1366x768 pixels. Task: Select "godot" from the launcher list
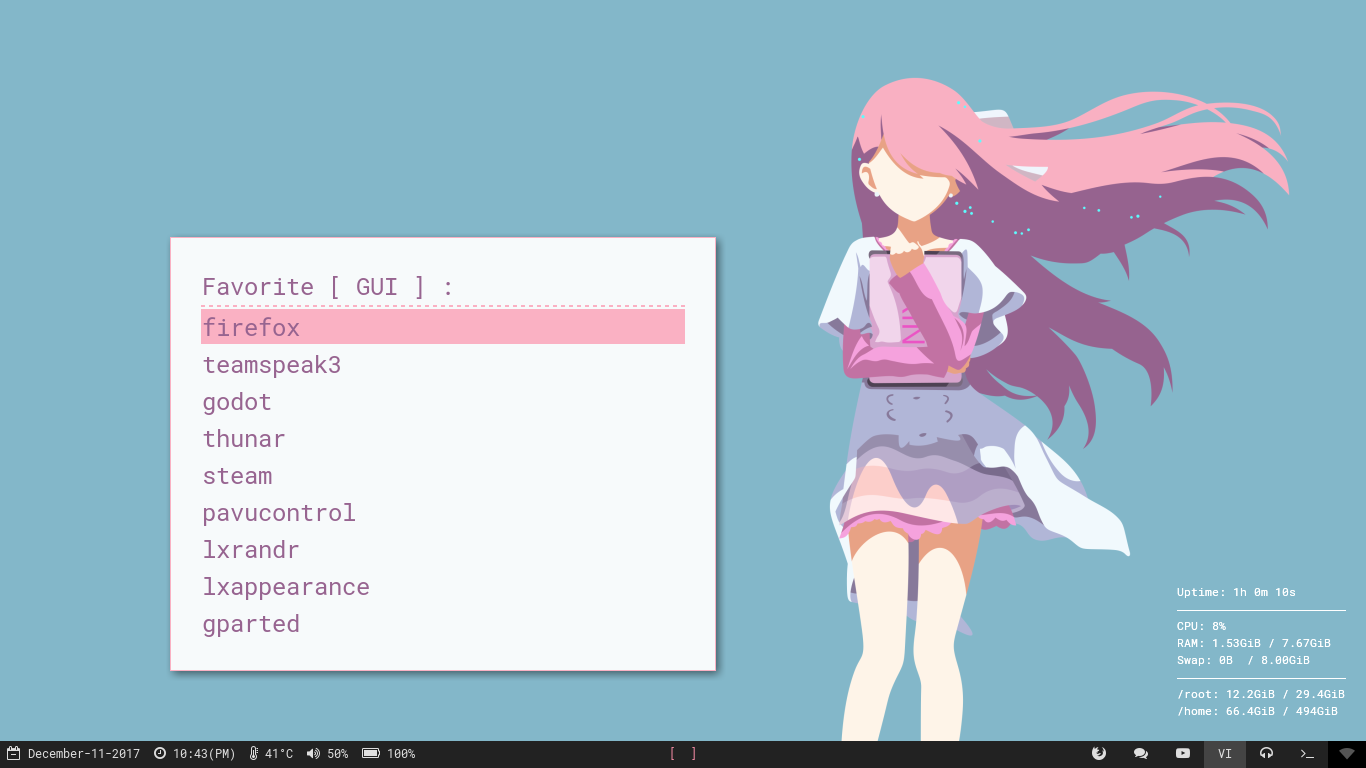click(237, 401)
